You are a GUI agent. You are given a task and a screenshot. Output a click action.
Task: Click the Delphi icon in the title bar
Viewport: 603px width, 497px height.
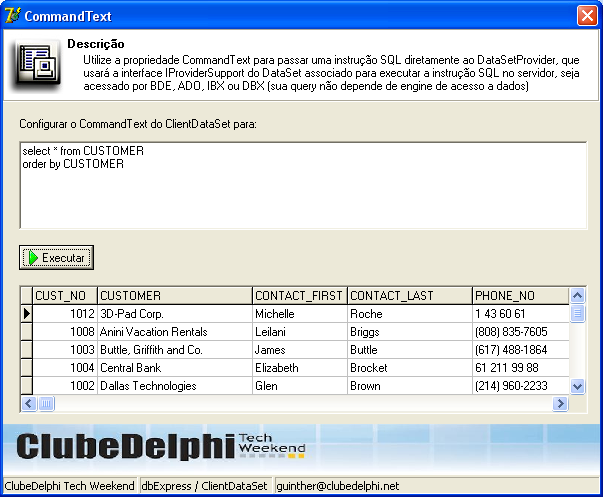pos(13,16)
